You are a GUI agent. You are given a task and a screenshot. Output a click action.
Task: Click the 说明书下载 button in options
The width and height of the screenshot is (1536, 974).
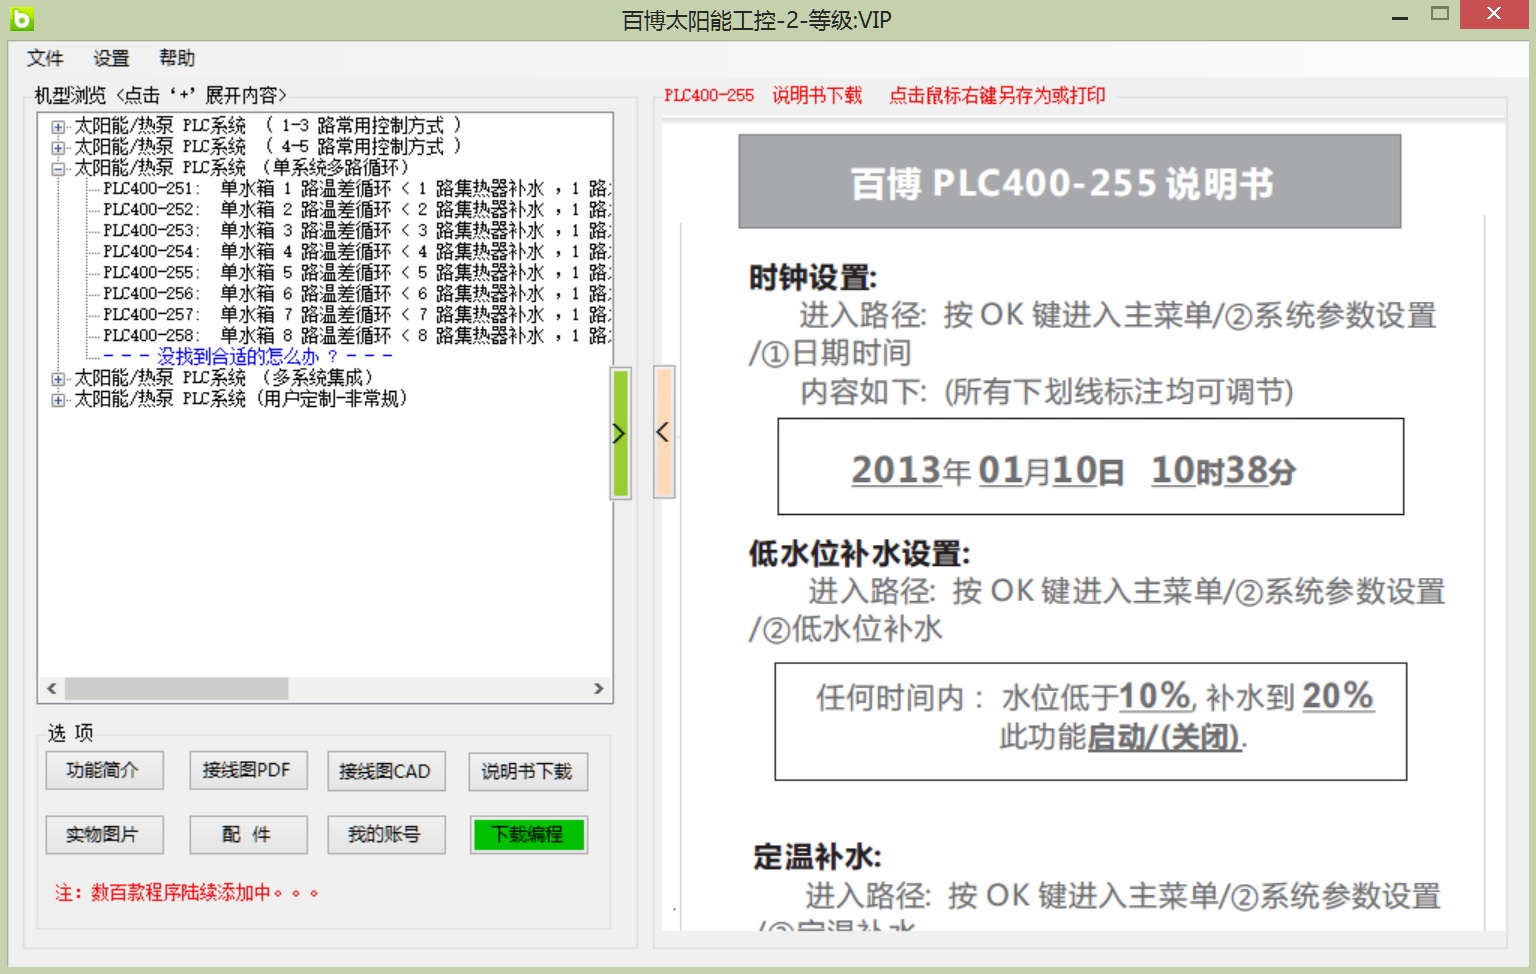click(x=527, y=771)
